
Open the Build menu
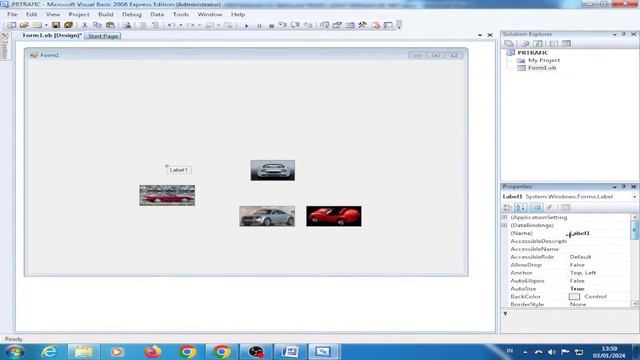coord(106,14)
